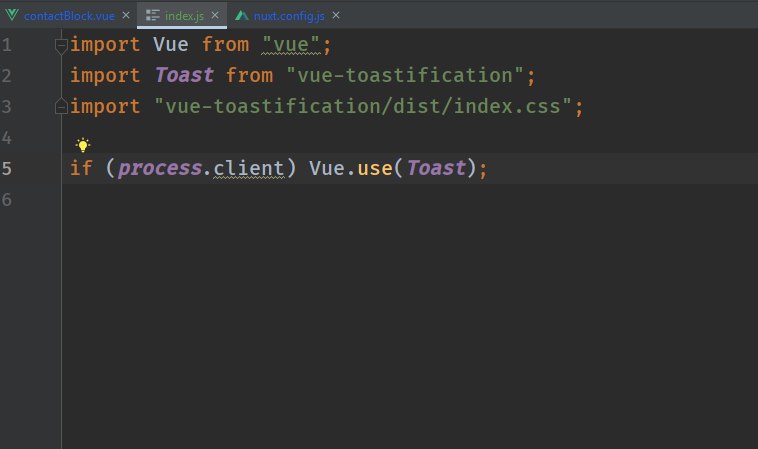
Task: Close the nuxt.config.js tab
Action: (x=336, y=15)
